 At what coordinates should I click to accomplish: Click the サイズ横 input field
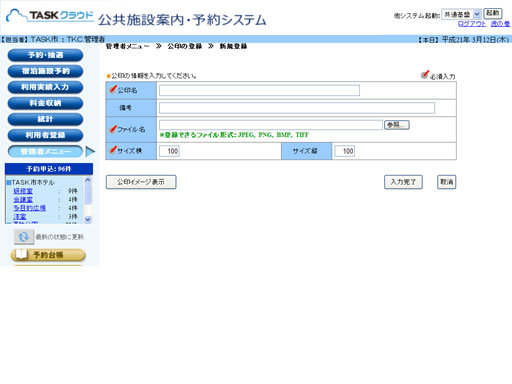(x=169, y=151)
